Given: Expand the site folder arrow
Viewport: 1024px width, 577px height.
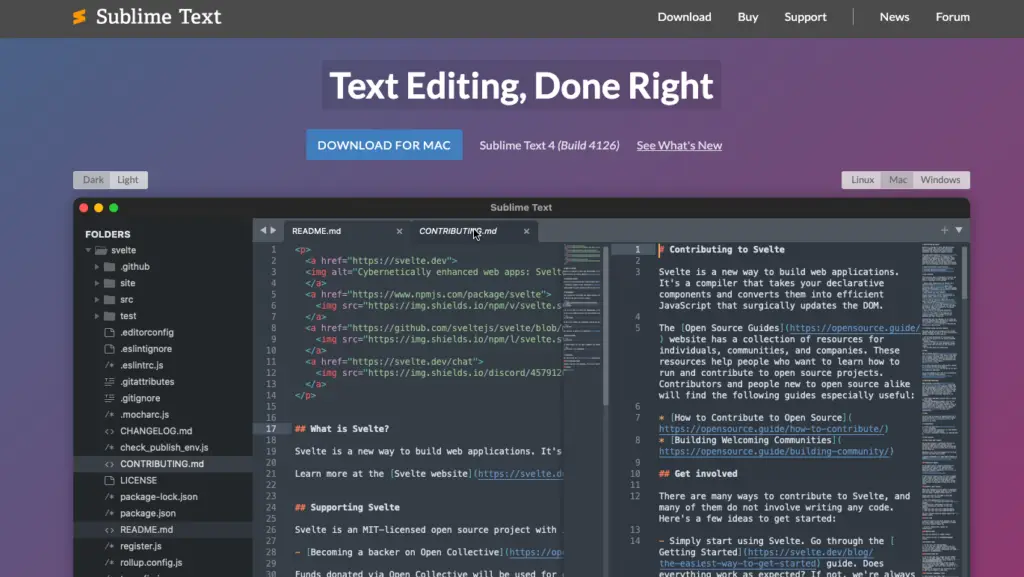Looking at the screenshot, I should (x=97, y=283).
